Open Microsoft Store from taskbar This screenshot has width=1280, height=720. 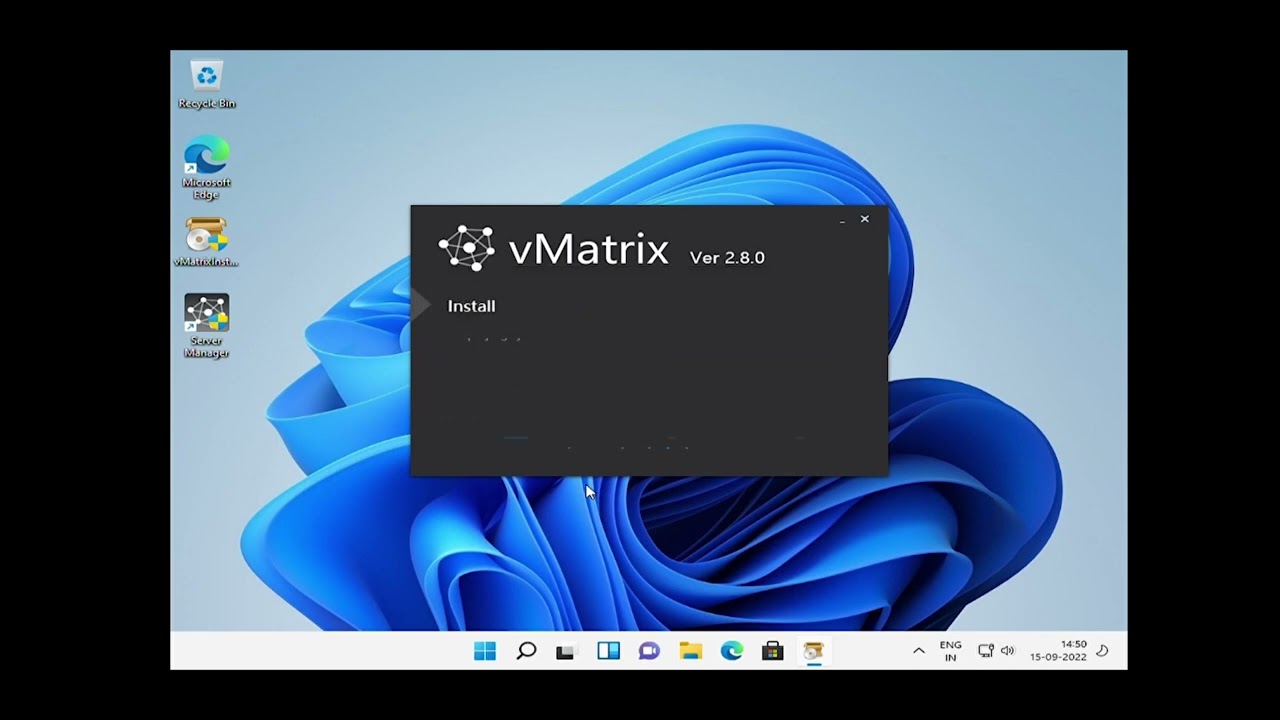773,651
